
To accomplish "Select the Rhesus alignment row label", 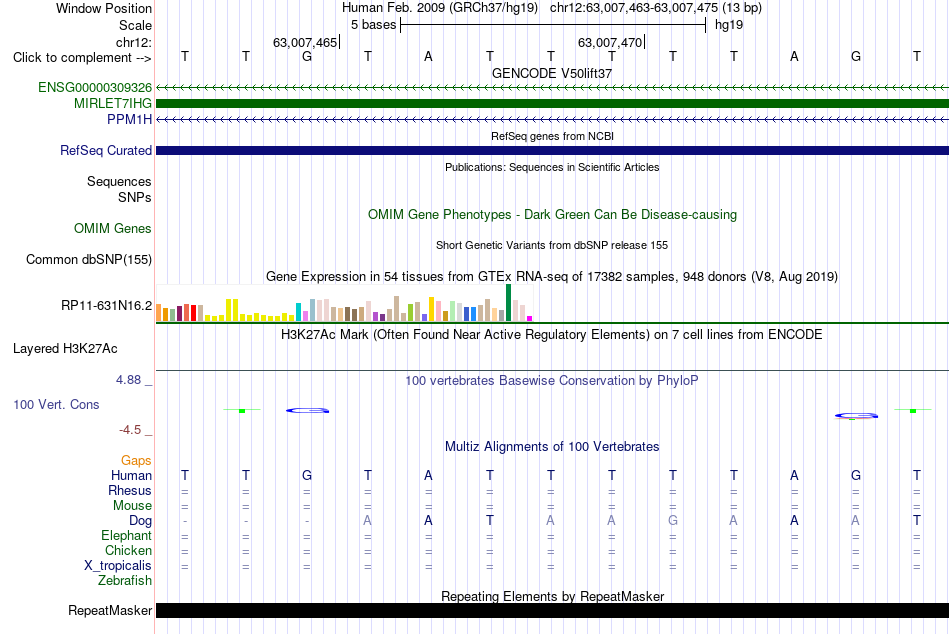I will 130,490.
